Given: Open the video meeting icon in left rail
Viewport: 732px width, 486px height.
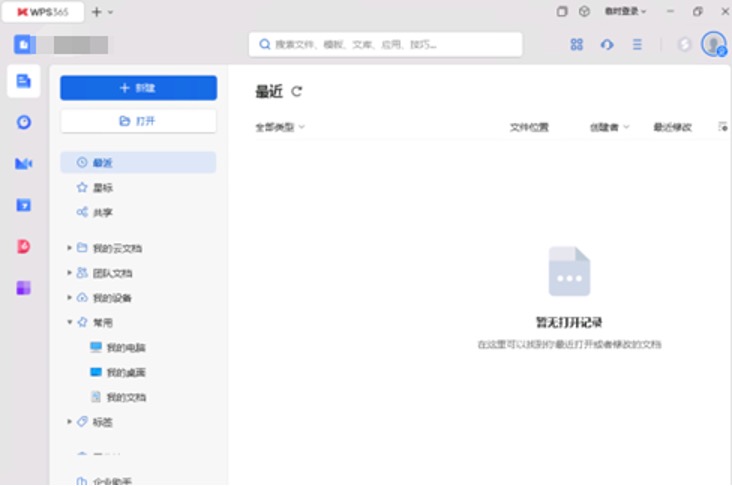Looking at the screenshot, I should pyautogui.click(x=24, y=163).
